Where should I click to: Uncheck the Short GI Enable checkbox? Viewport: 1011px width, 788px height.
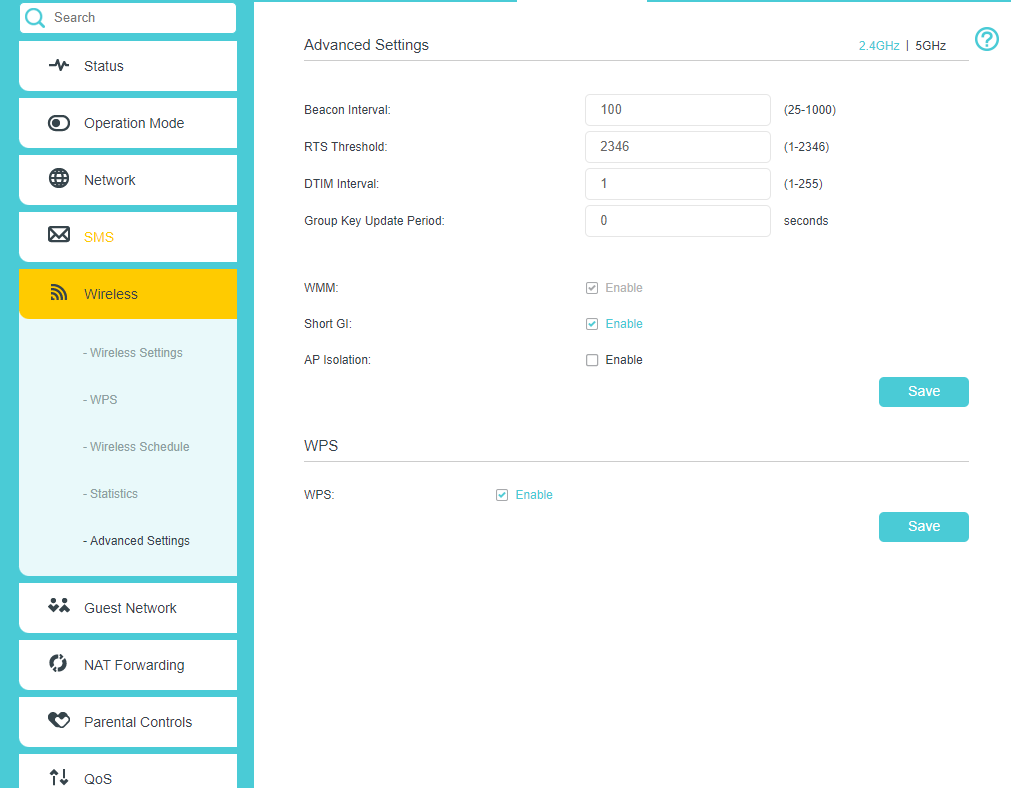click(x=592, y=324)
